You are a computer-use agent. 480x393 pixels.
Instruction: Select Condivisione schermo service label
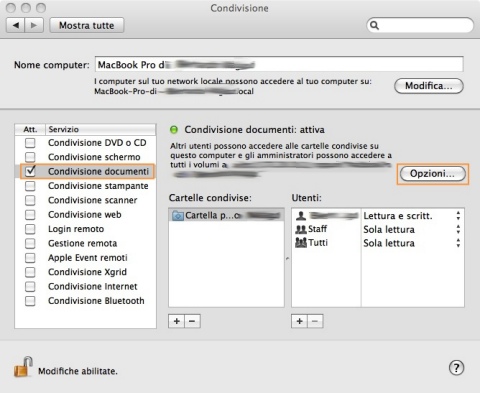[94, 157]
